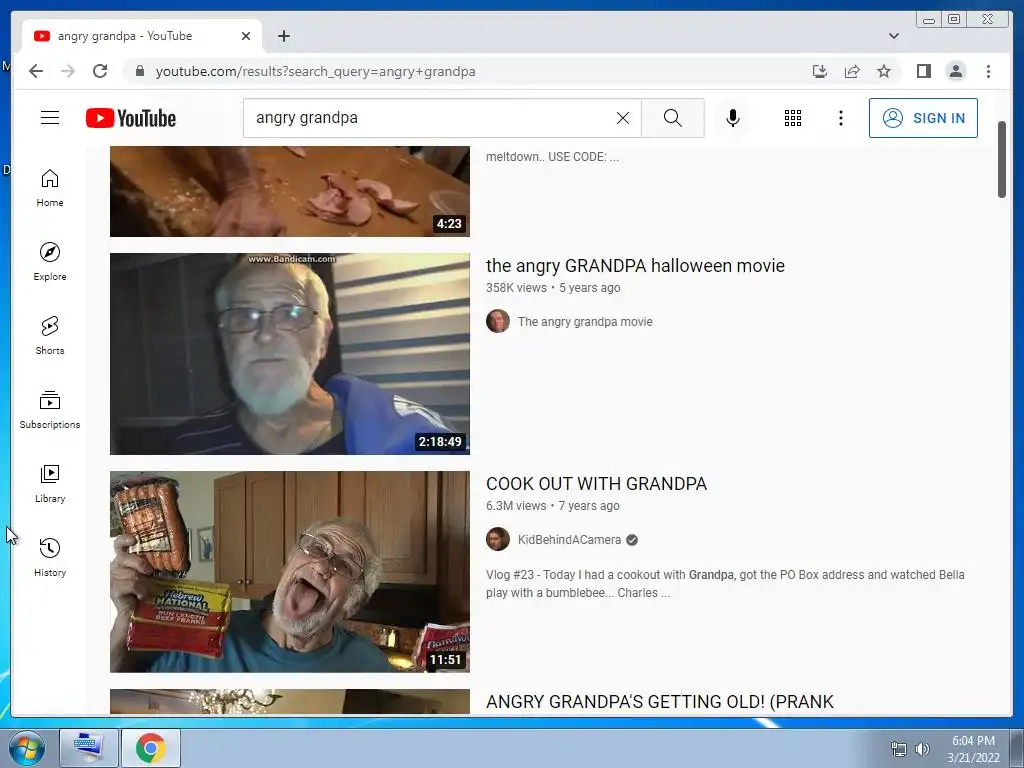The width and height of the screenshot is (1024, 768).
Task: Open Chrome three-dot menu
Action: coord(988,71)
